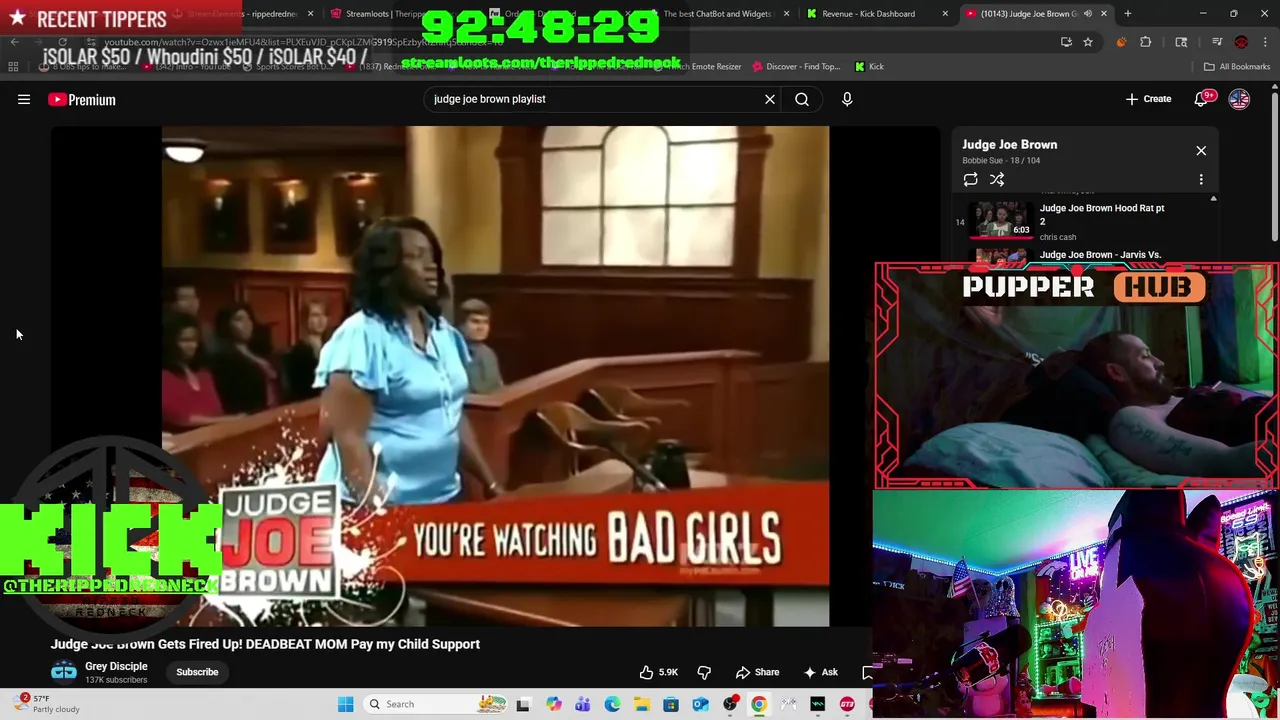Go to YouTube Premium home logo
The image size is (1280, 720).
click(82, 99)
